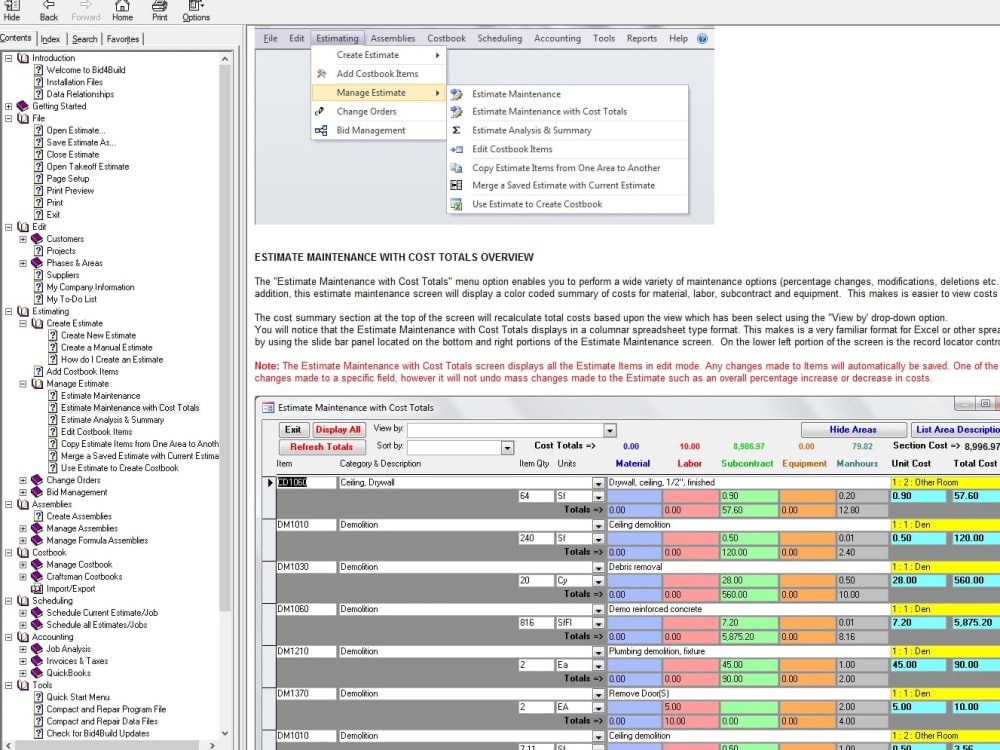Click the Back navigation icon
The height and width of the screenshot is (750, 1000).
coord(47,12)
